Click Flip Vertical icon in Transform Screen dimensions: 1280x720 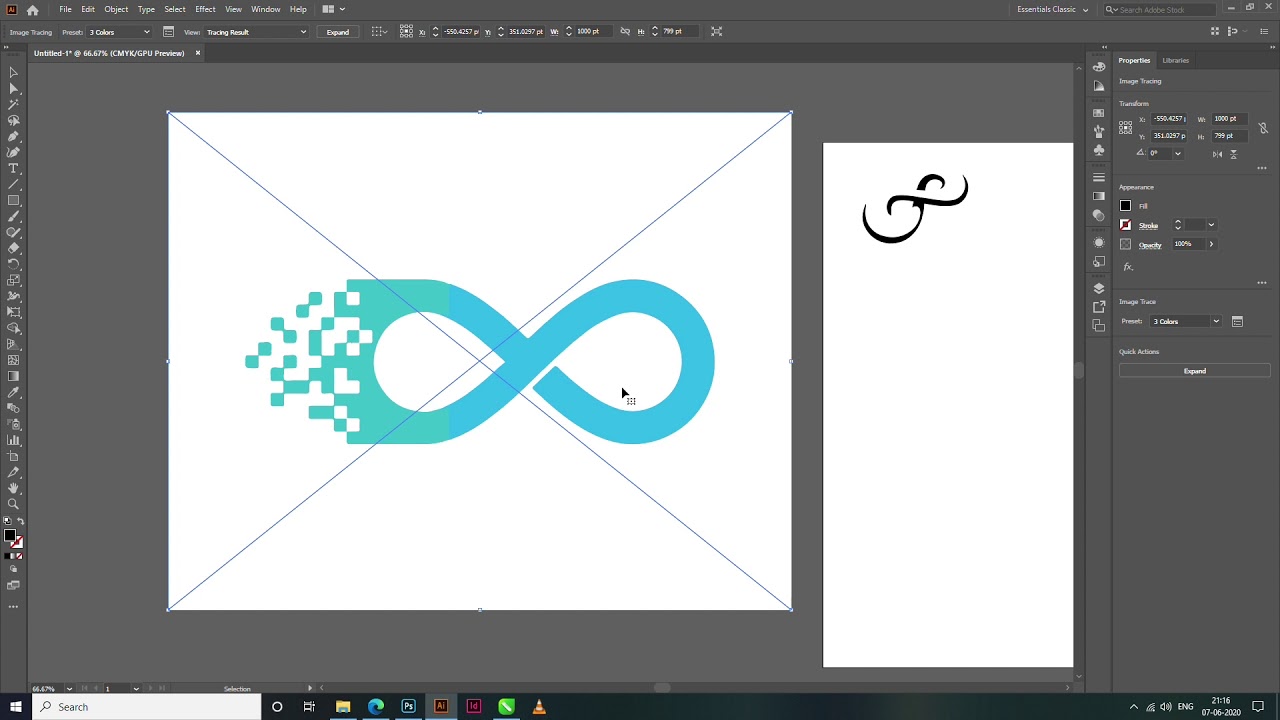pyautogui.click(x=1233, y=154)
